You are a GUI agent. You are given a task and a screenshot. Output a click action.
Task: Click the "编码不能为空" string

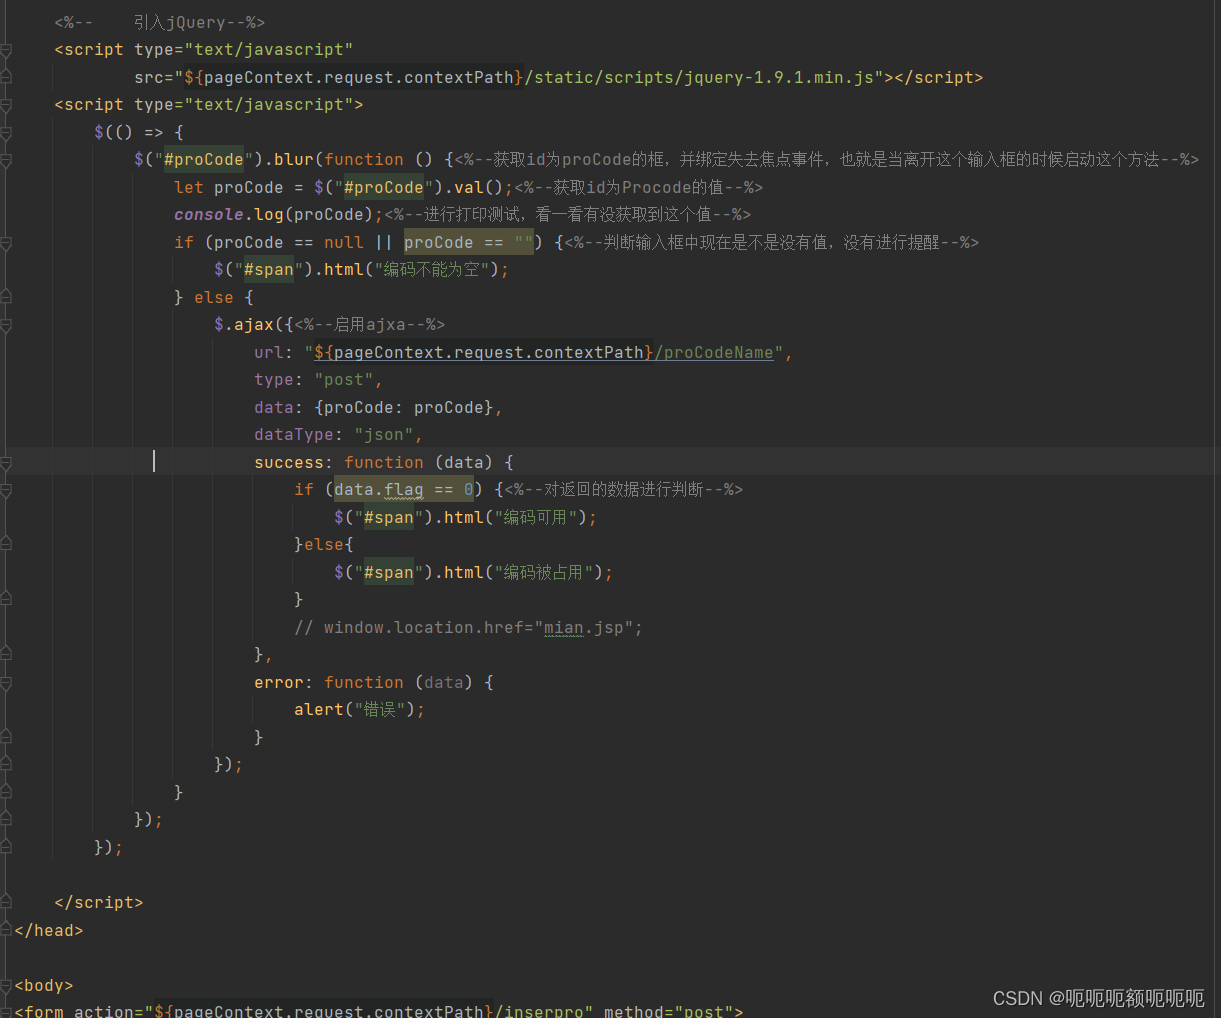434,270
